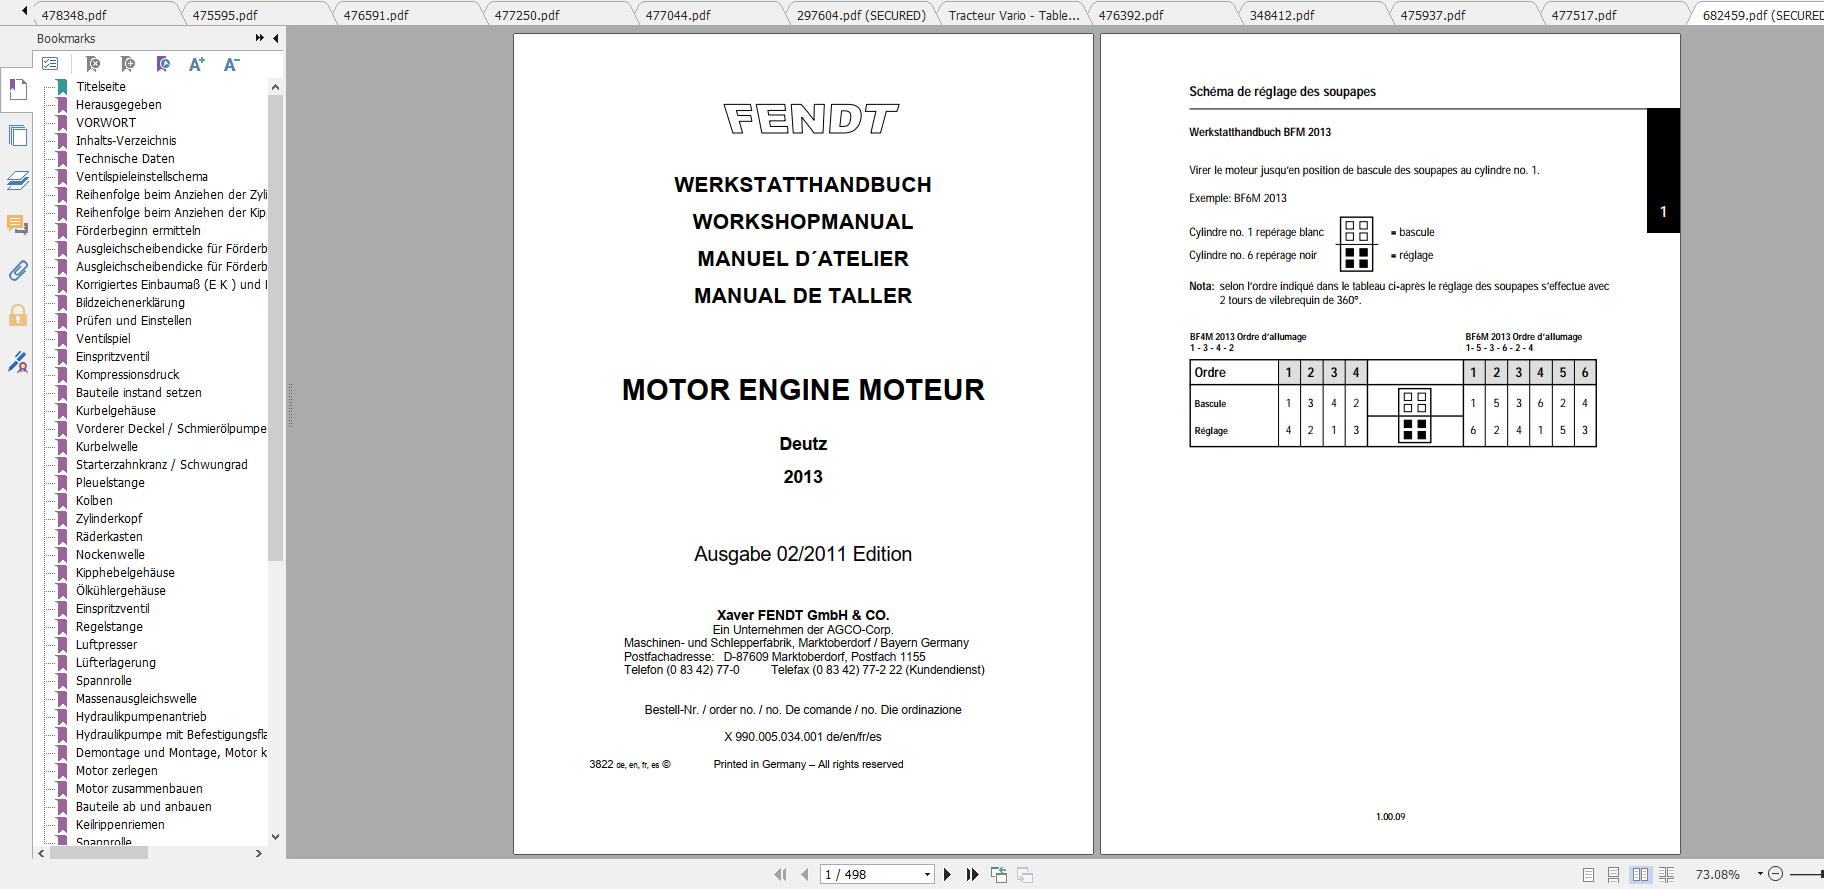Click the zoom out minus button
The image size is (1824, 889).
(1775, 874)
